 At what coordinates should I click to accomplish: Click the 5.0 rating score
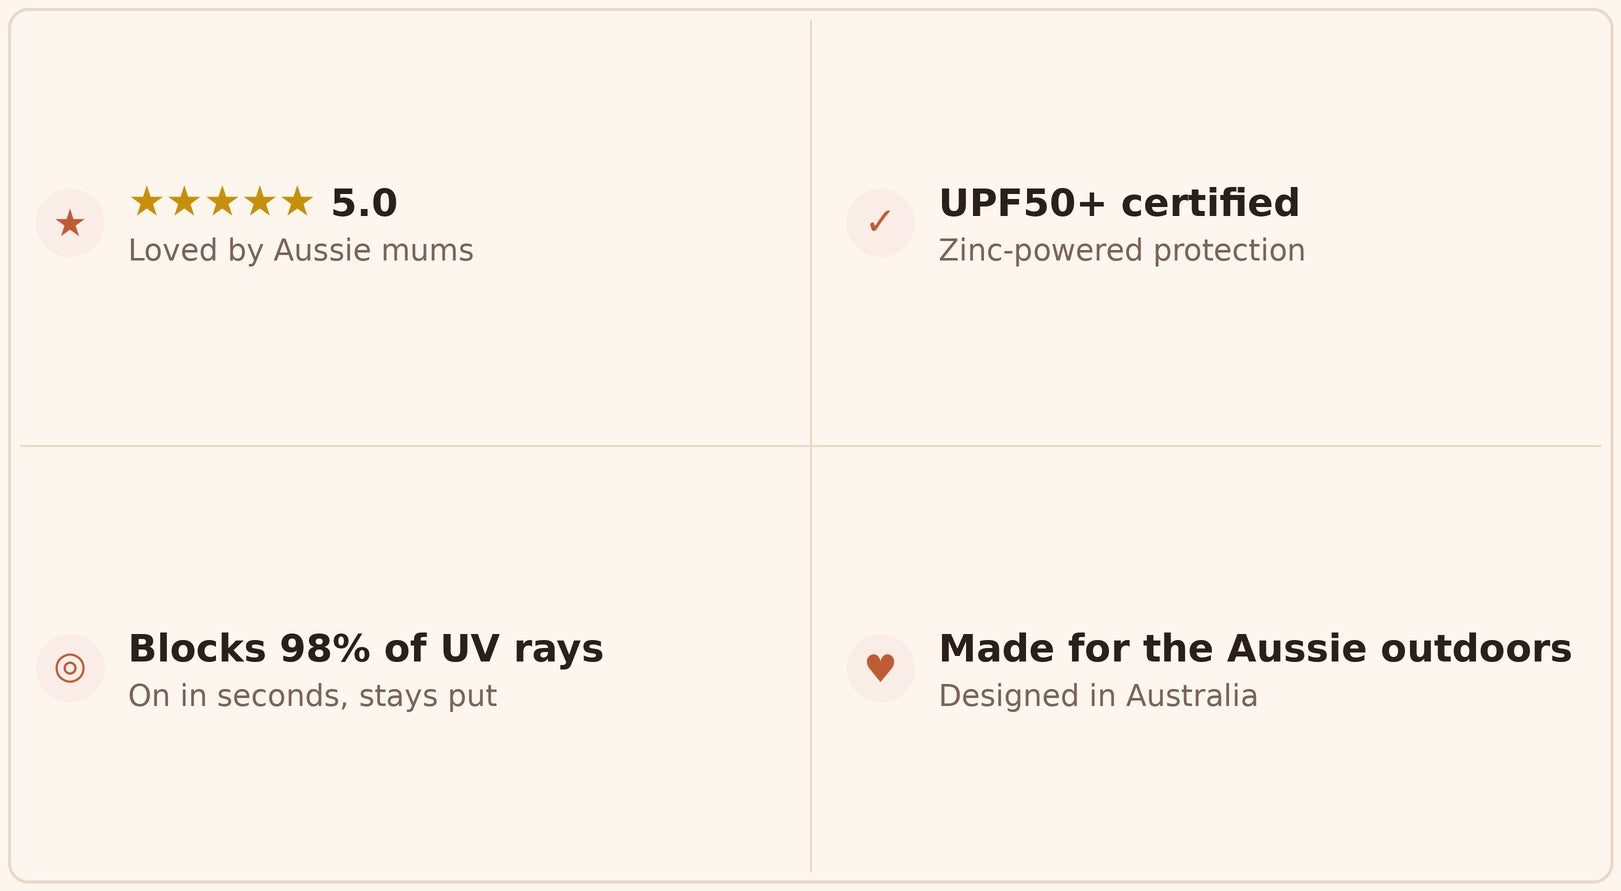click(364, 204)
